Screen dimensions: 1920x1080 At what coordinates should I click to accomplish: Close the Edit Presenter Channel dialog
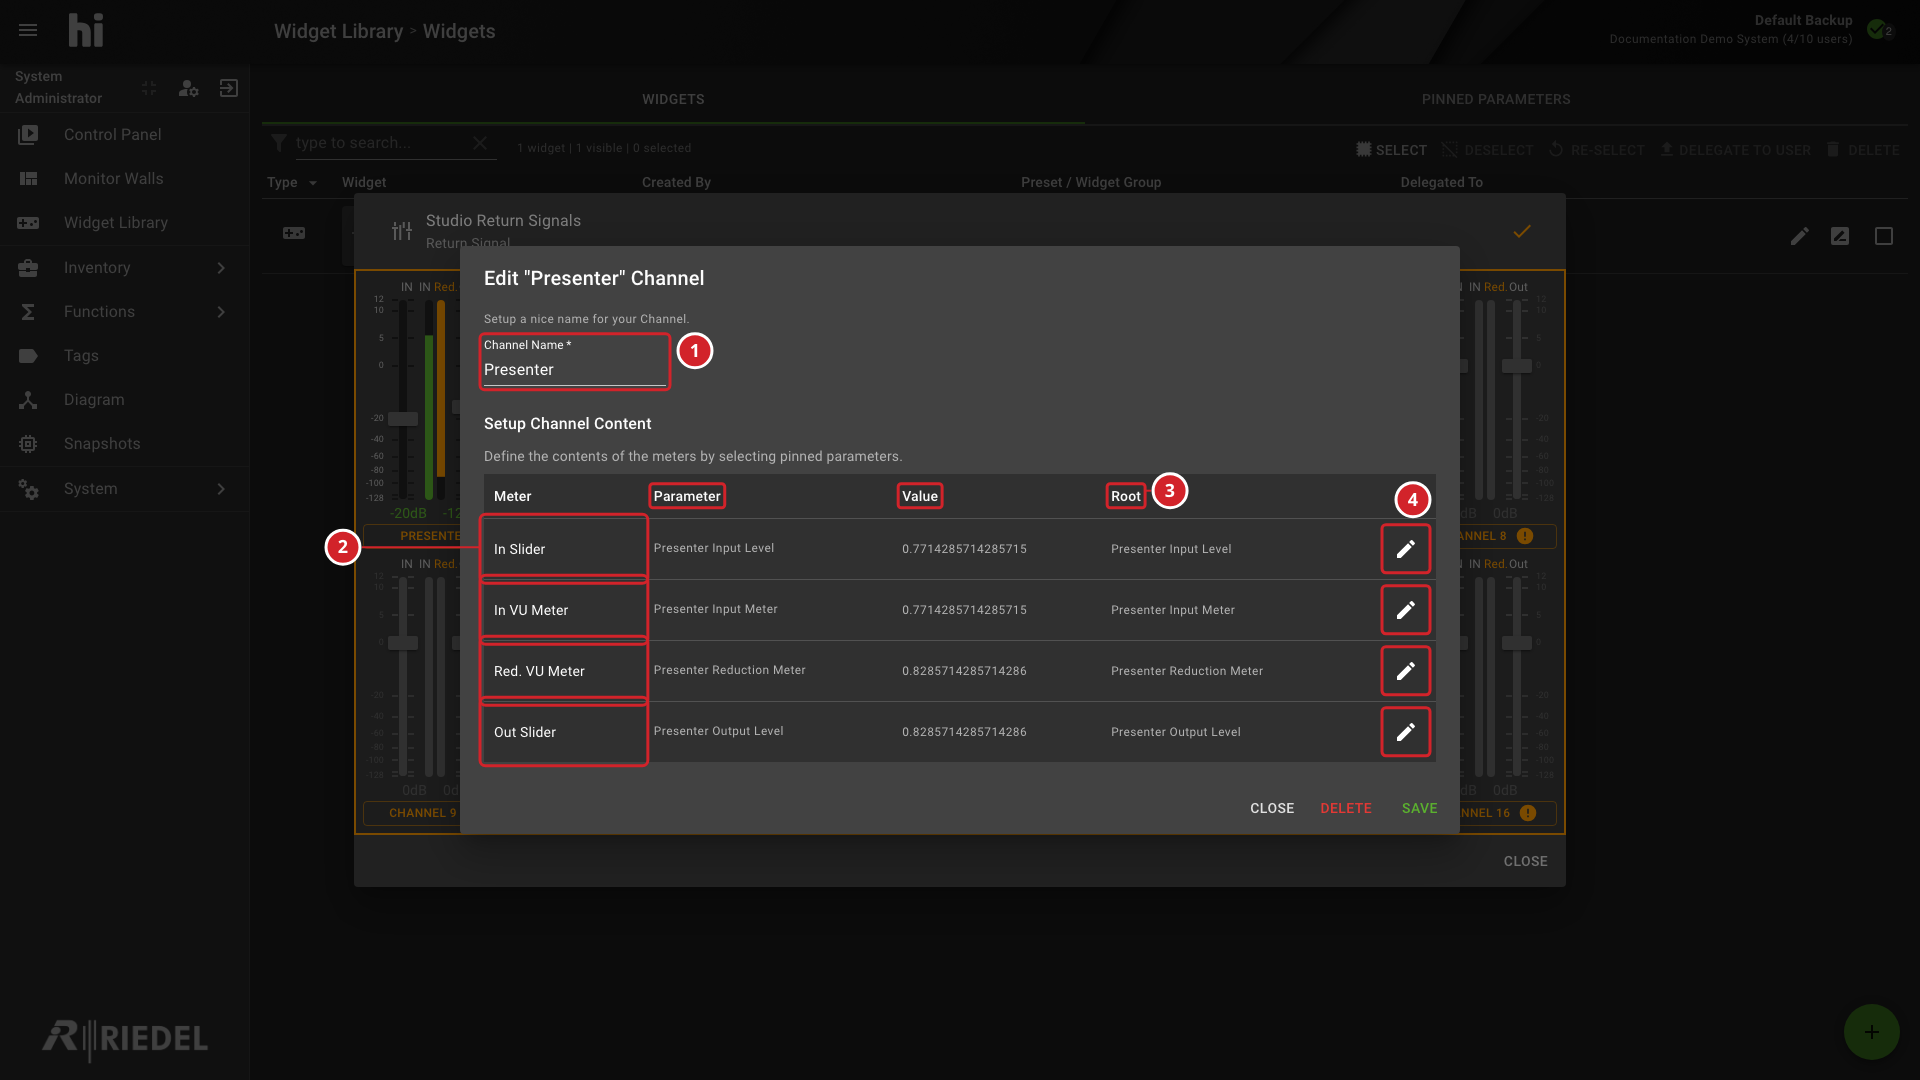[1272, 808]
